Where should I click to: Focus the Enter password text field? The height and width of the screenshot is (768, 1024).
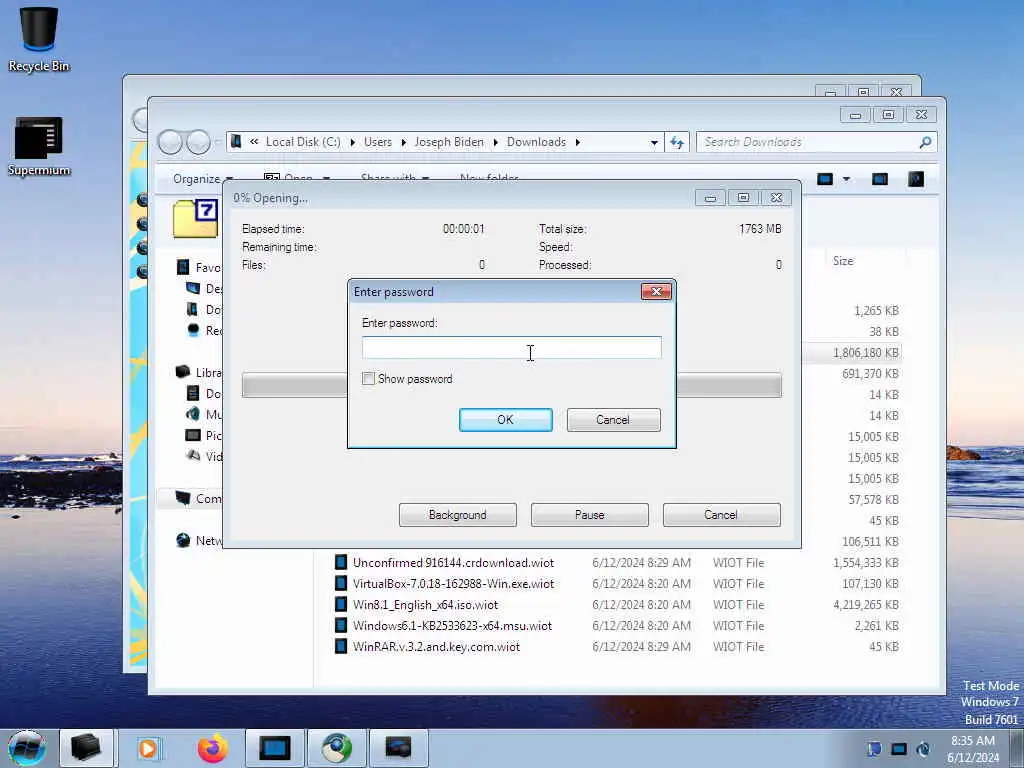pyautogui.click(x=511, y=347)
